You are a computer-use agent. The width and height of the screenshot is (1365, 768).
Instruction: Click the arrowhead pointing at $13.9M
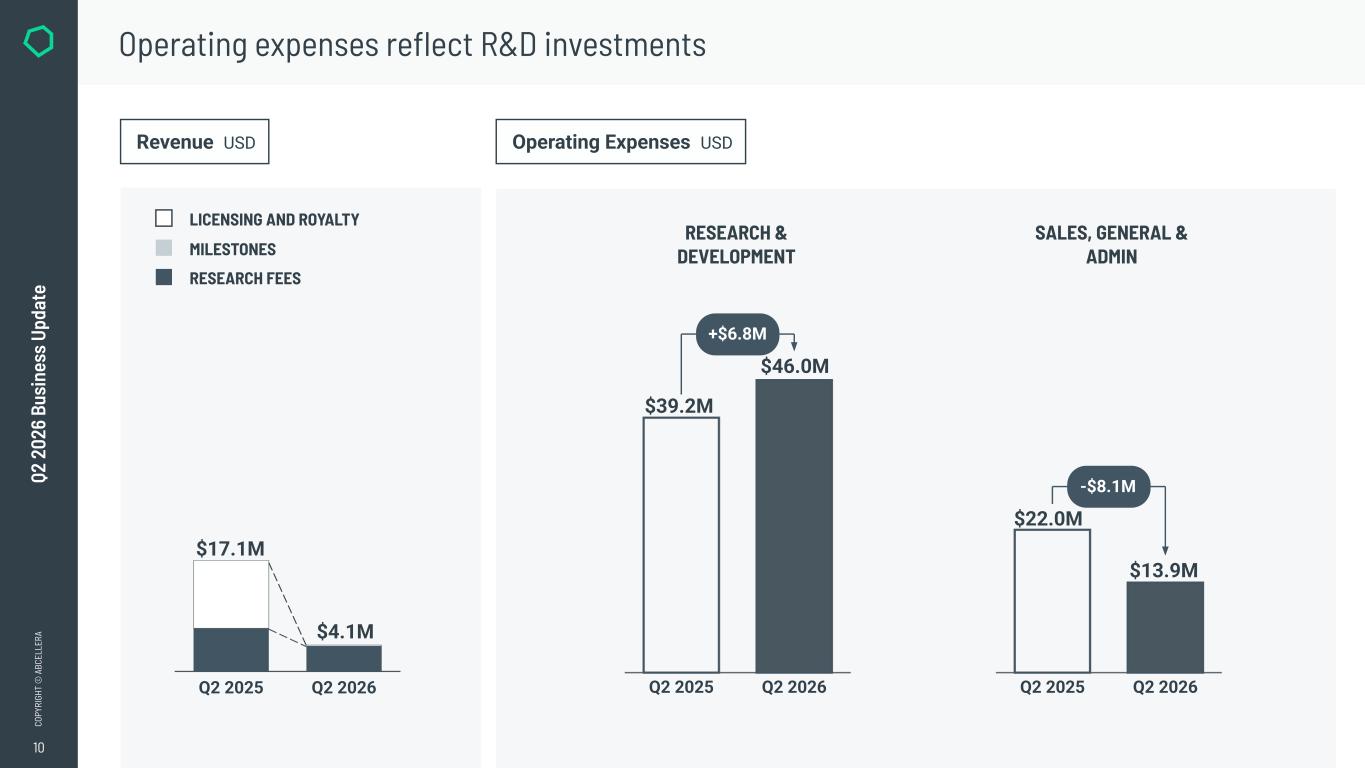click(1165, 550)
